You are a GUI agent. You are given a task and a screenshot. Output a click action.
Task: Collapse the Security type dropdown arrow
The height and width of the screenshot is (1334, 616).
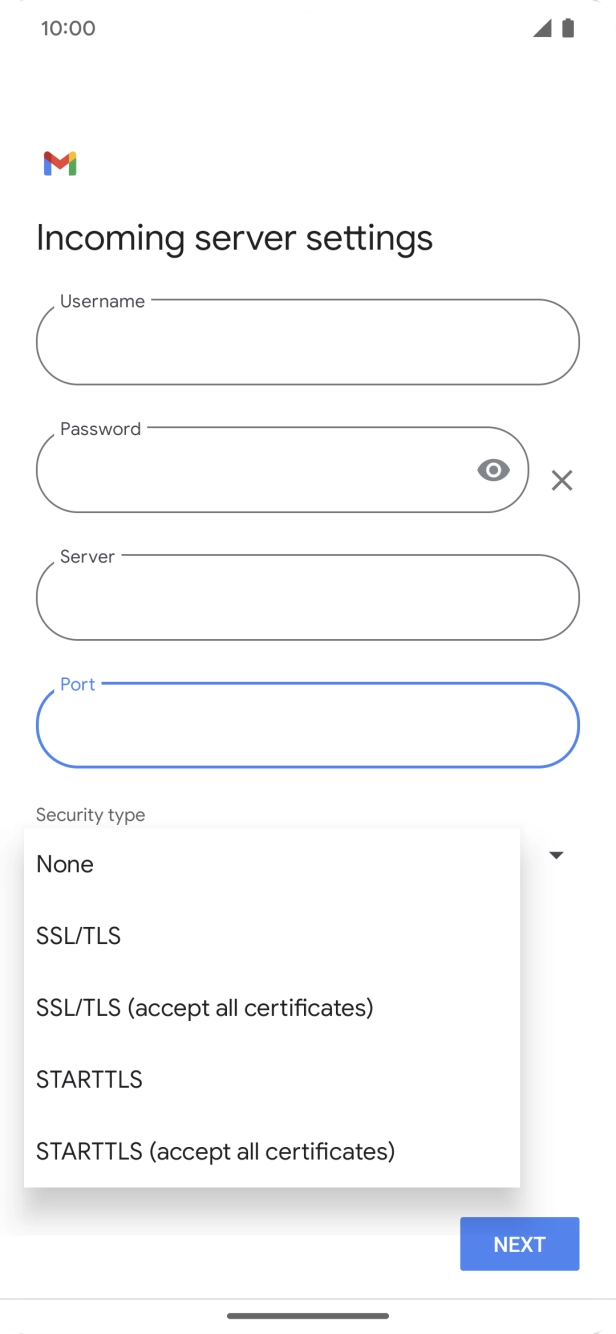click(x=557, y=855)
